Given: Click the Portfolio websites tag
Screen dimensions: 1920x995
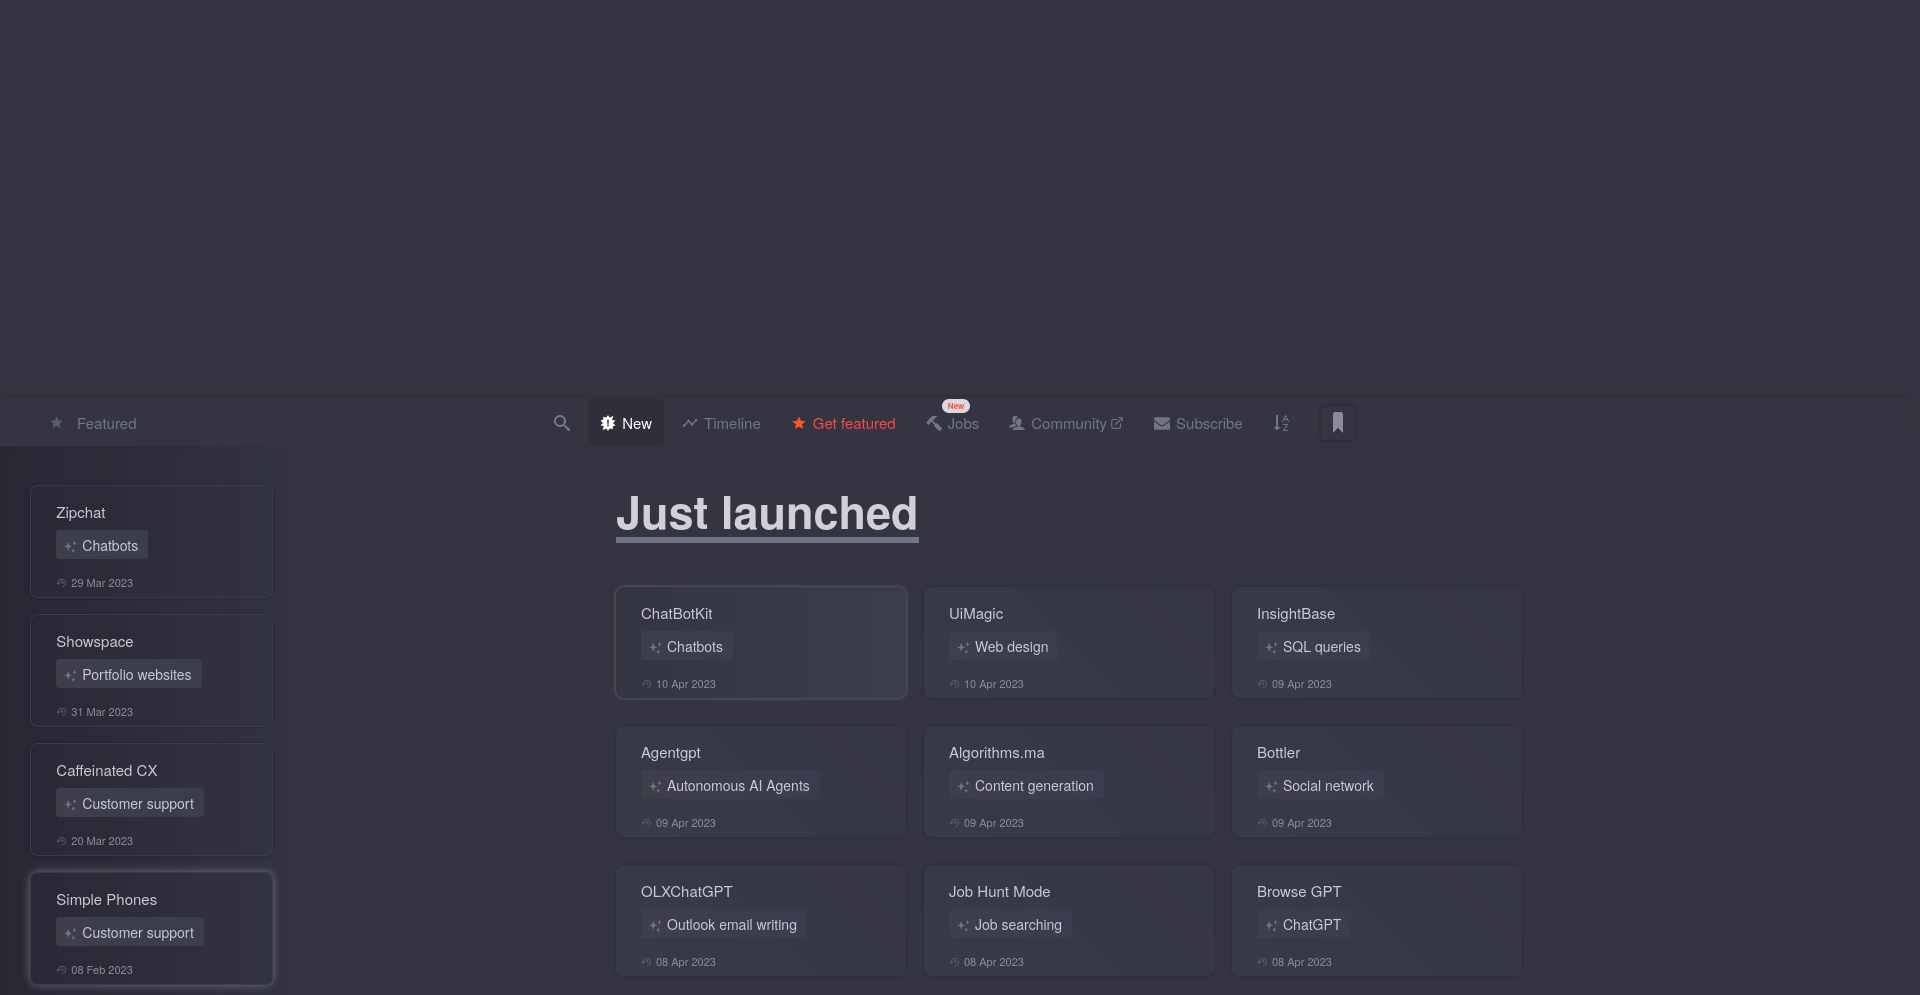Looking at the screenshot, I should (129, 674).
